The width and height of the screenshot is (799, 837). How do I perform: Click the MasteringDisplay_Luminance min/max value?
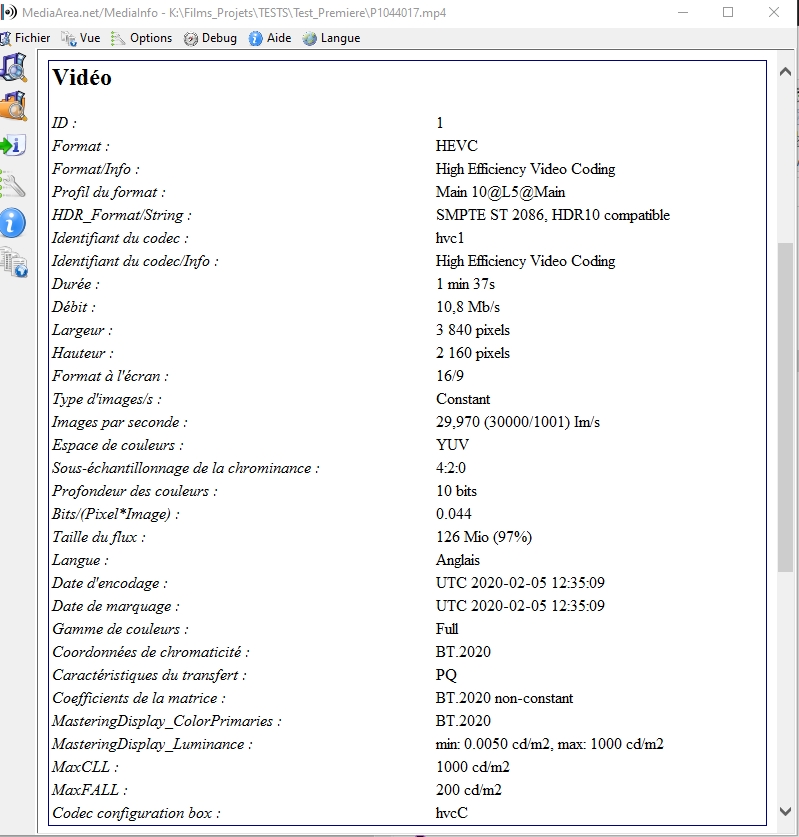(550, 744)
